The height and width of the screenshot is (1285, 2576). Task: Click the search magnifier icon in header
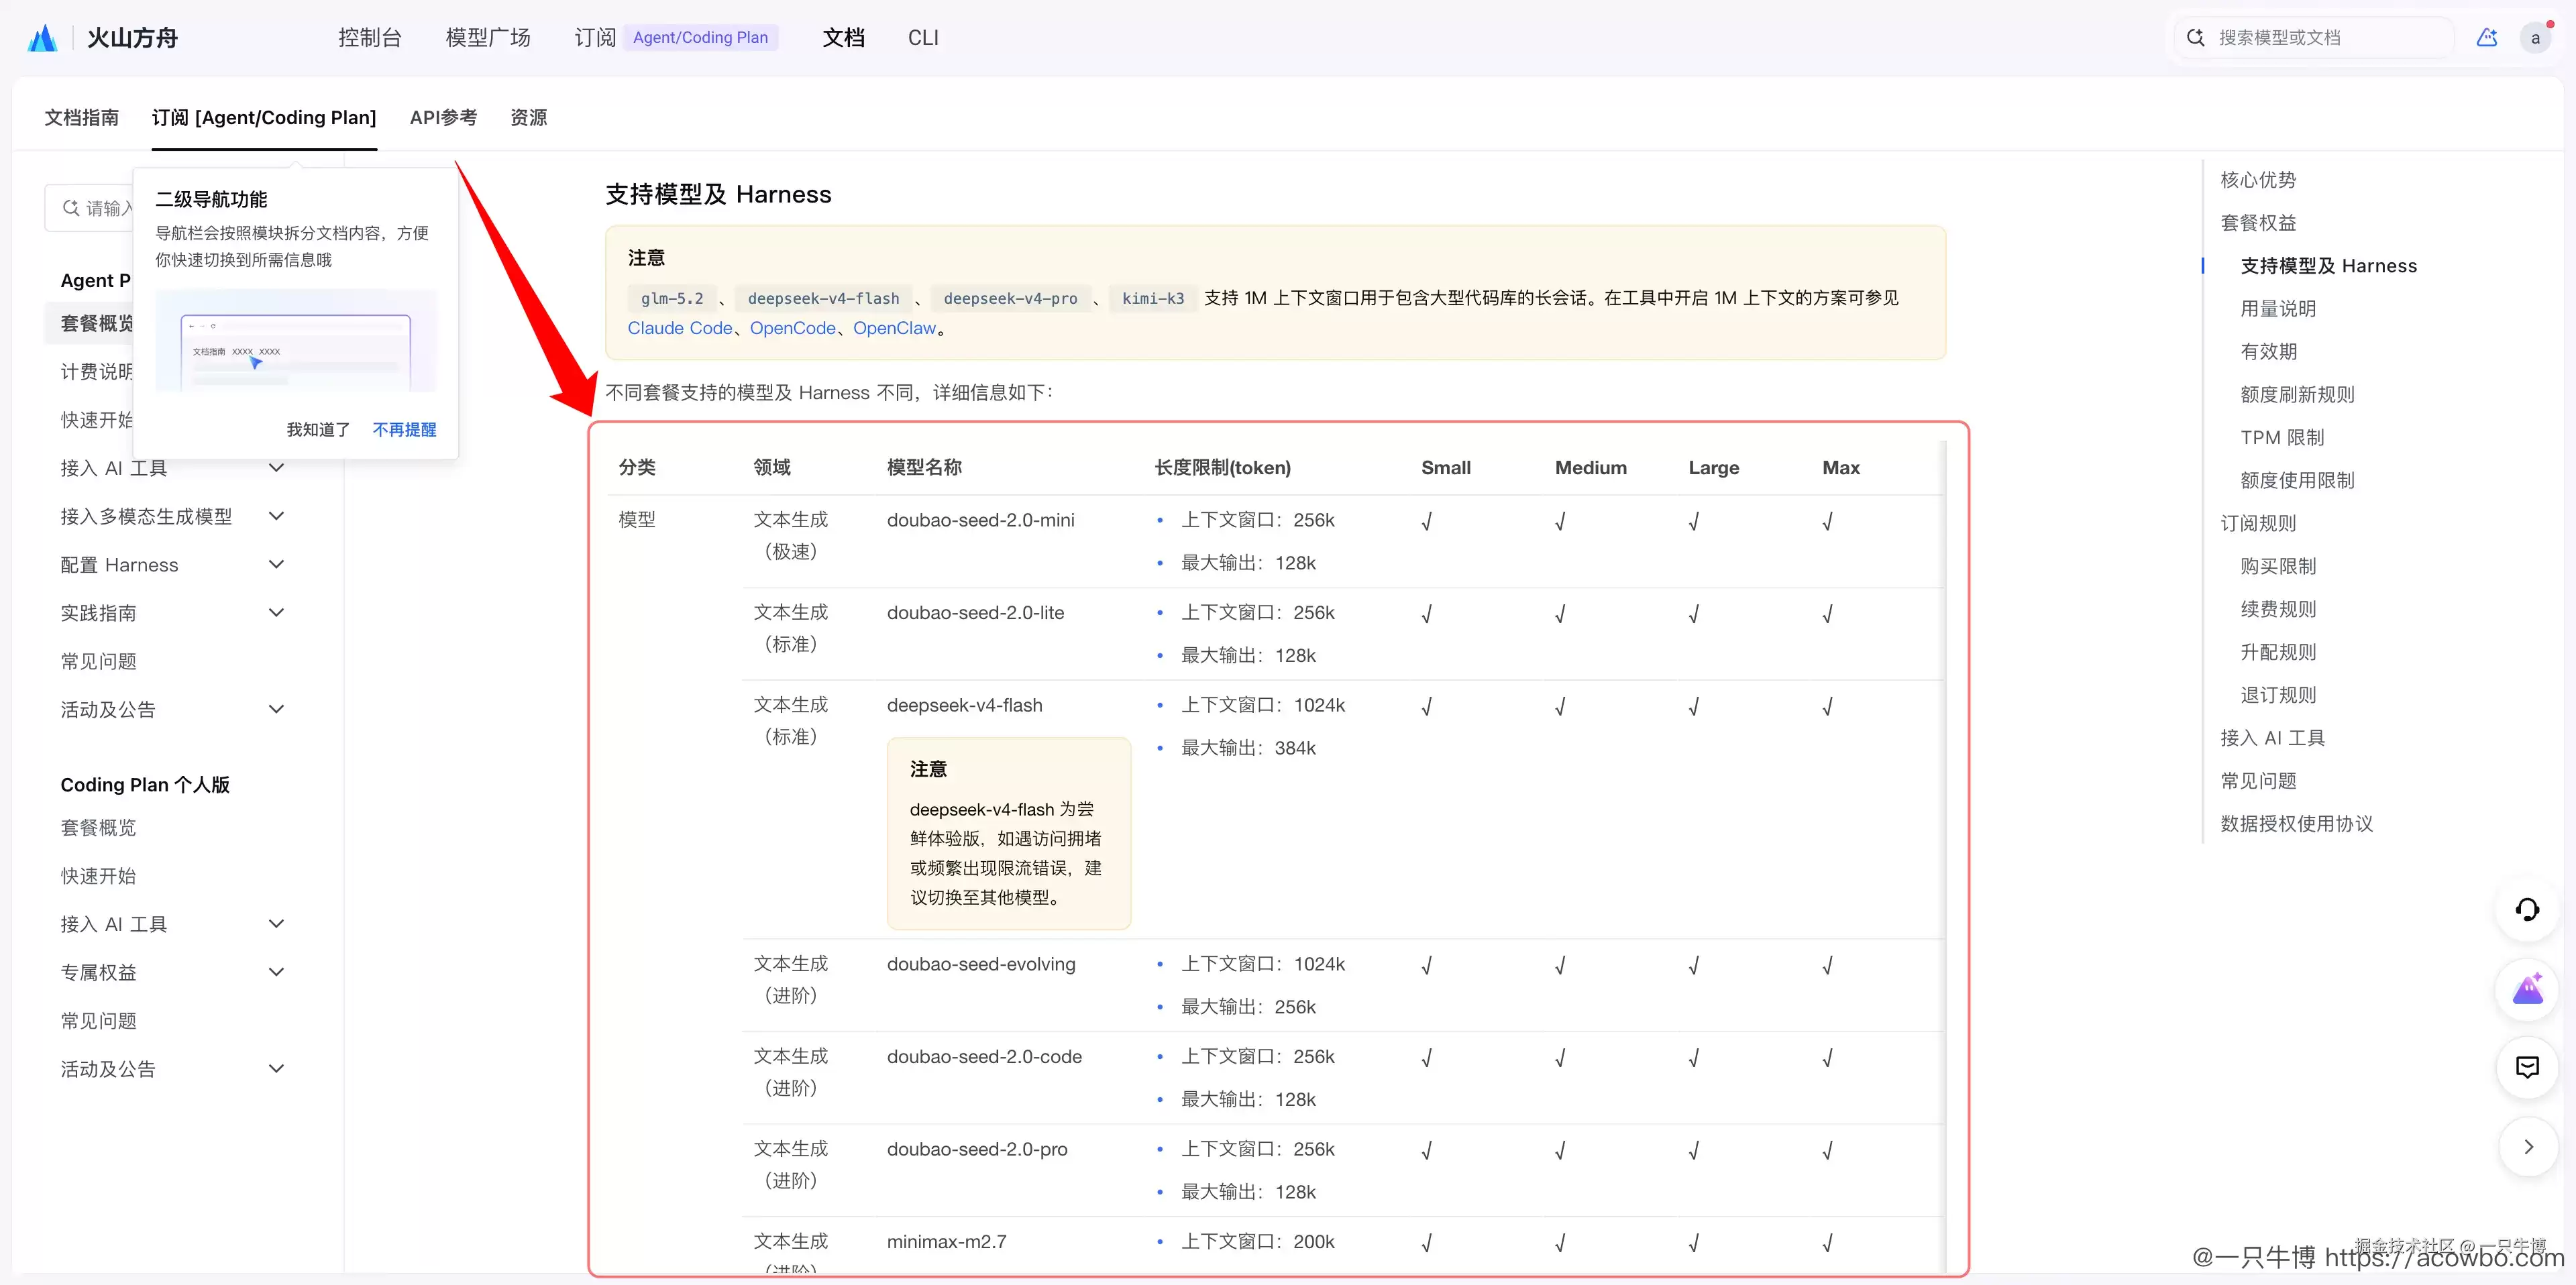point(2195,38)
